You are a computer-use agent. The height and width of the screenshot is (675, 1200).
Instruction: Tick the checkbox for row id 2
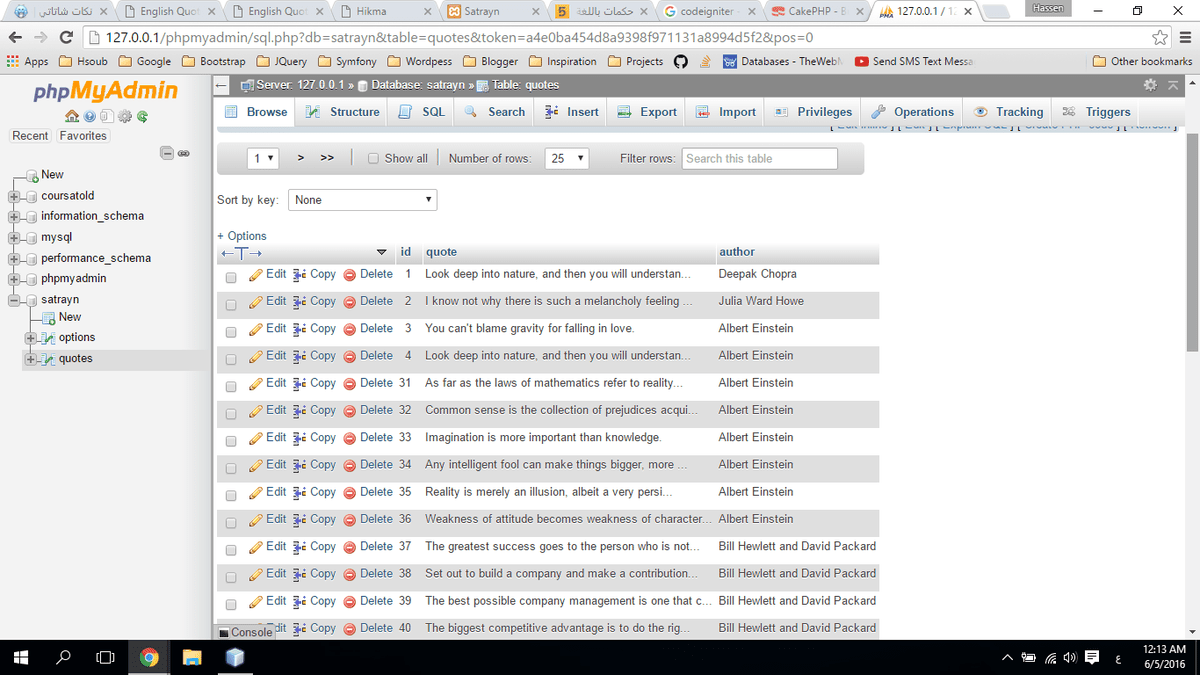tap(231, 304)
